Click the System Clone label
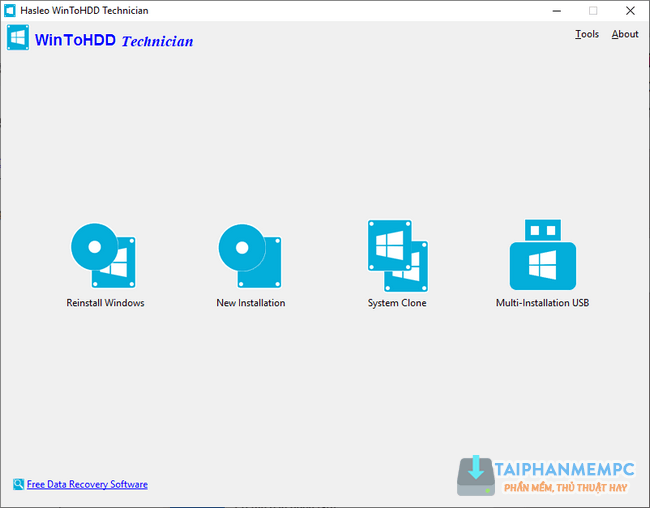The height and width of the screenshot is (508, 650). tap(397, 303)
